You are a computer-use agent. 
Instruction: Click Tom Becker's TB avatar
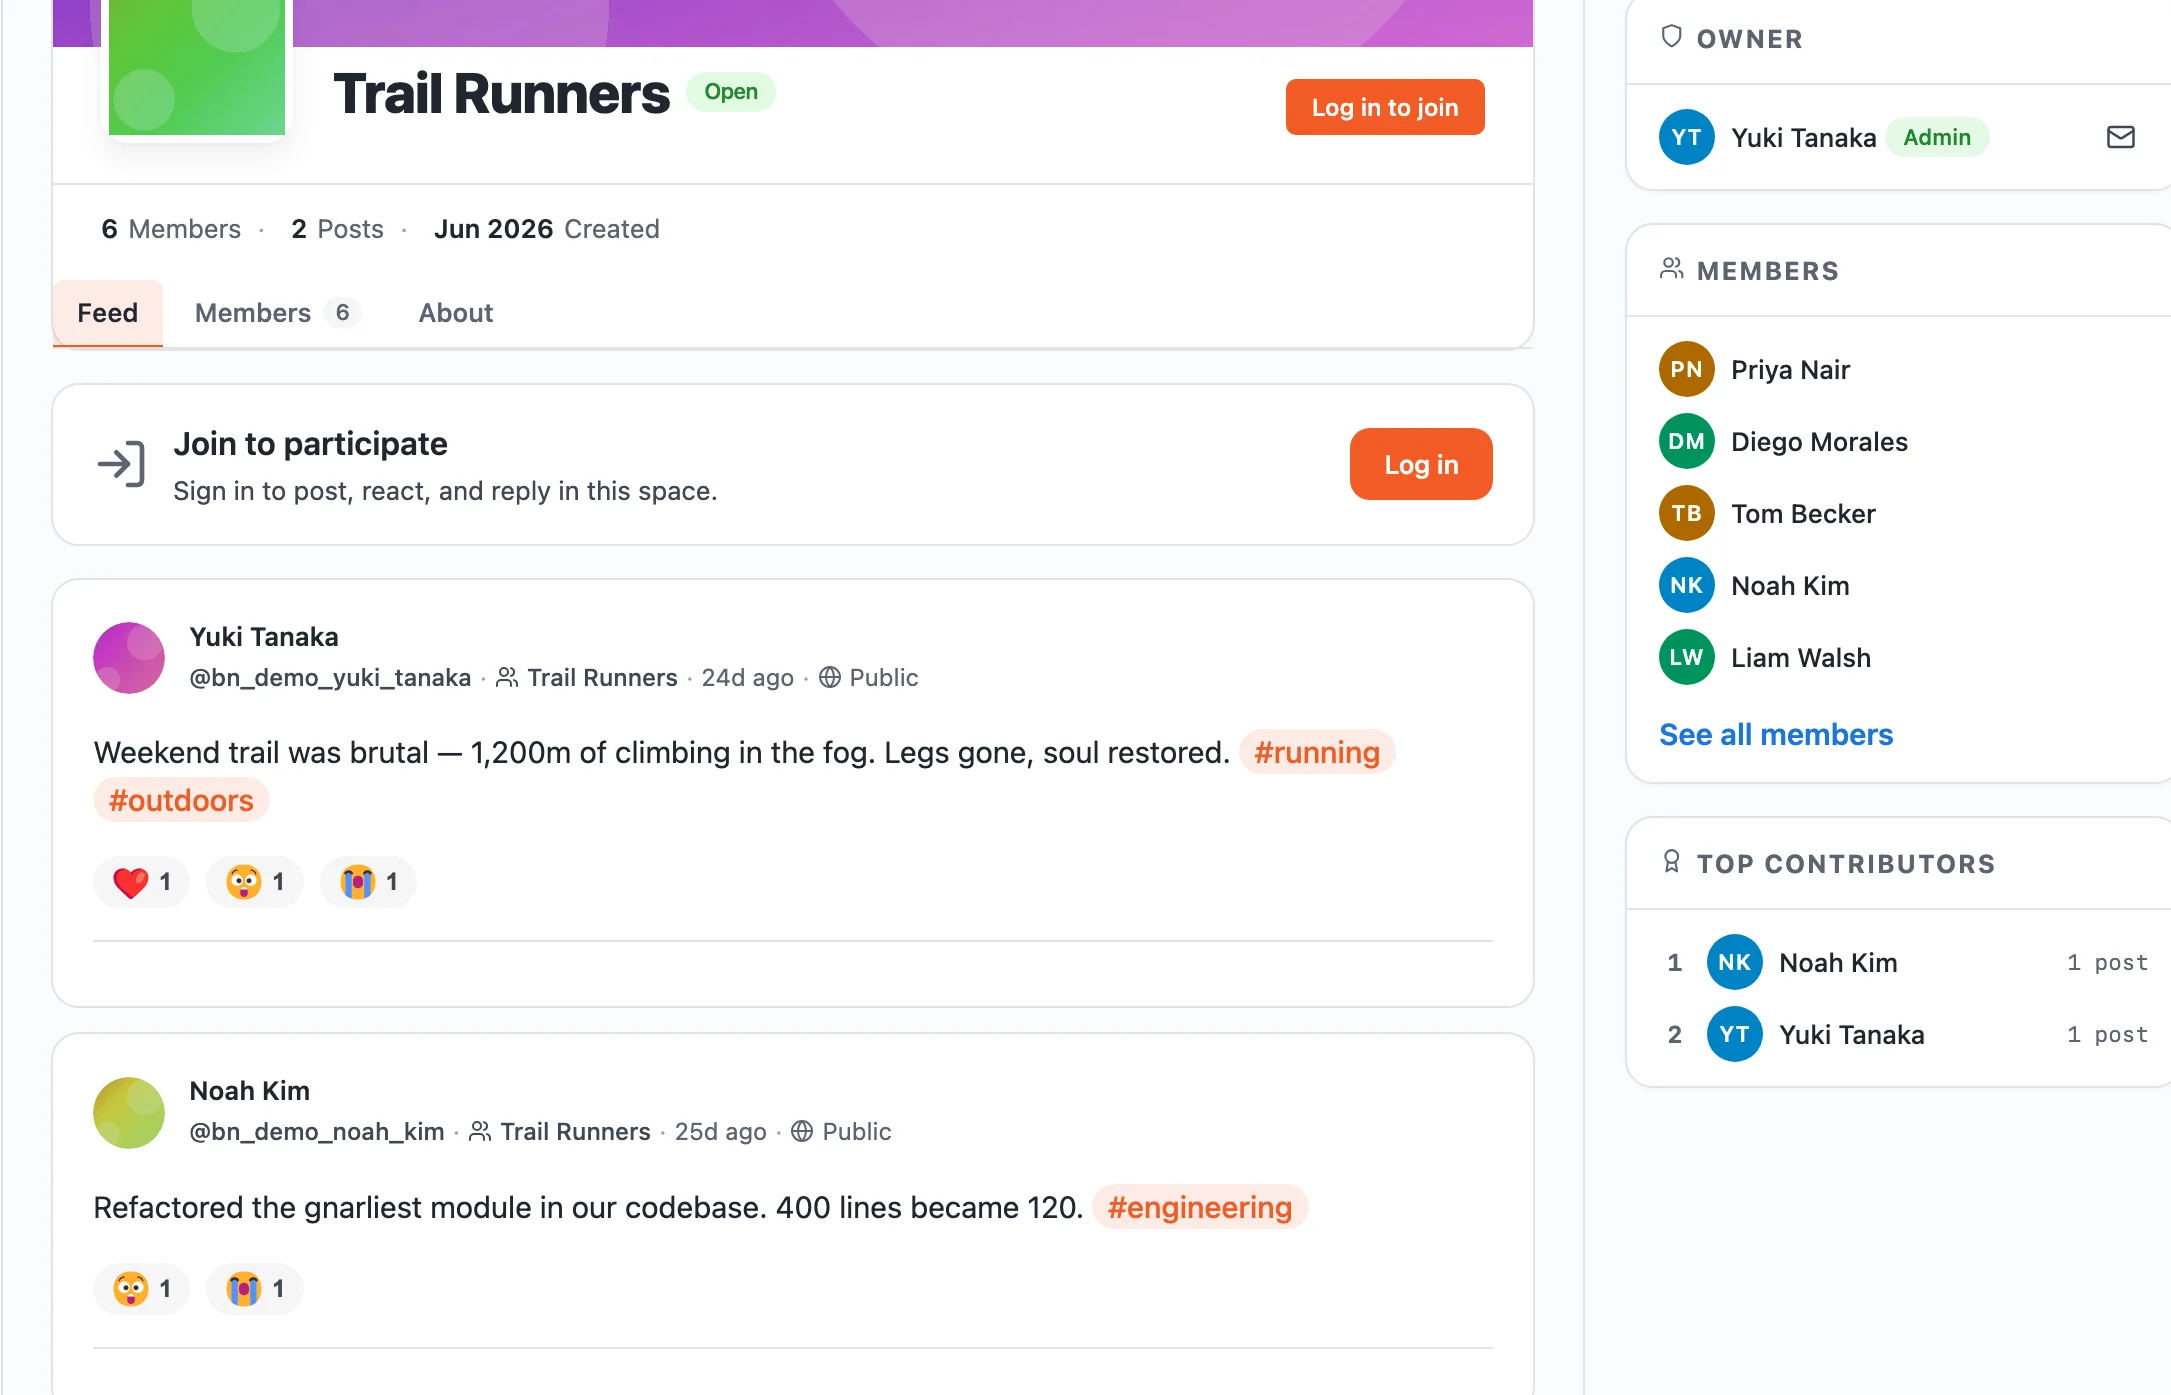click(1686, 513)
